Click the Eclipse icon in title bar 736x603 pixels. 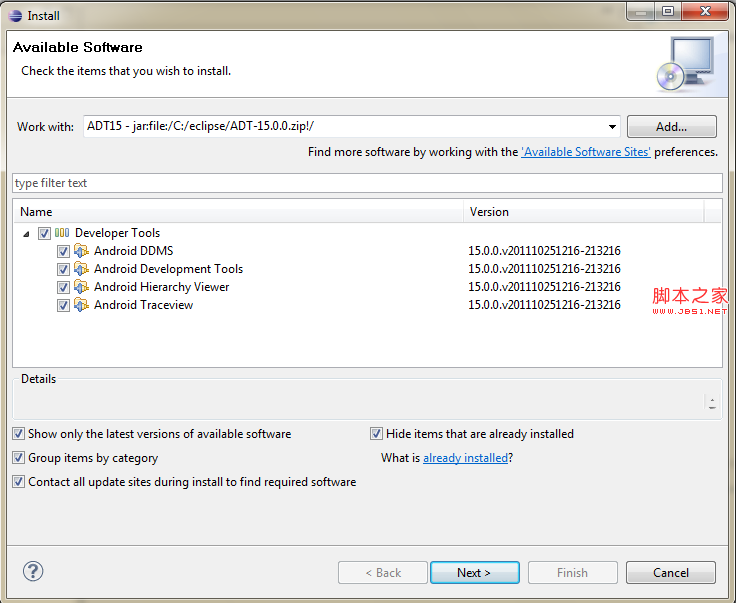point(14,14)
